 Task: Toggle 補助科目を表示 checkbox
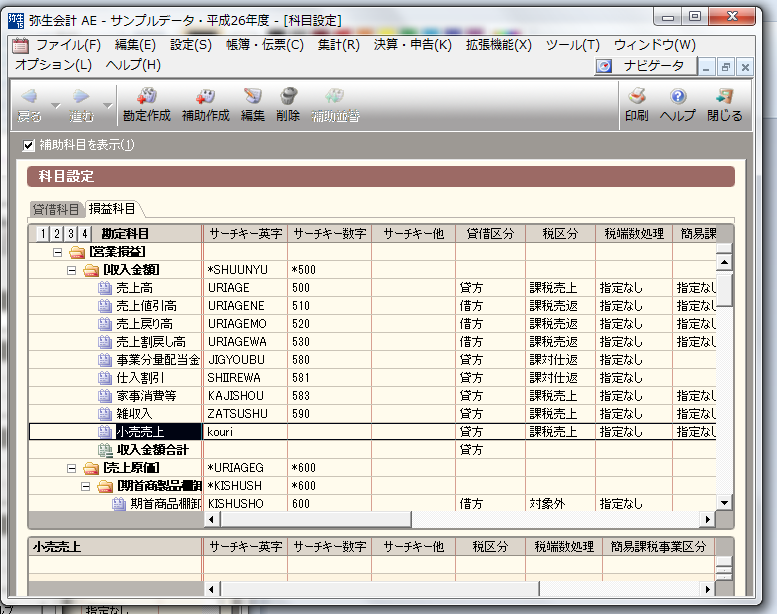pyautogui.click(x=29, y=146)
